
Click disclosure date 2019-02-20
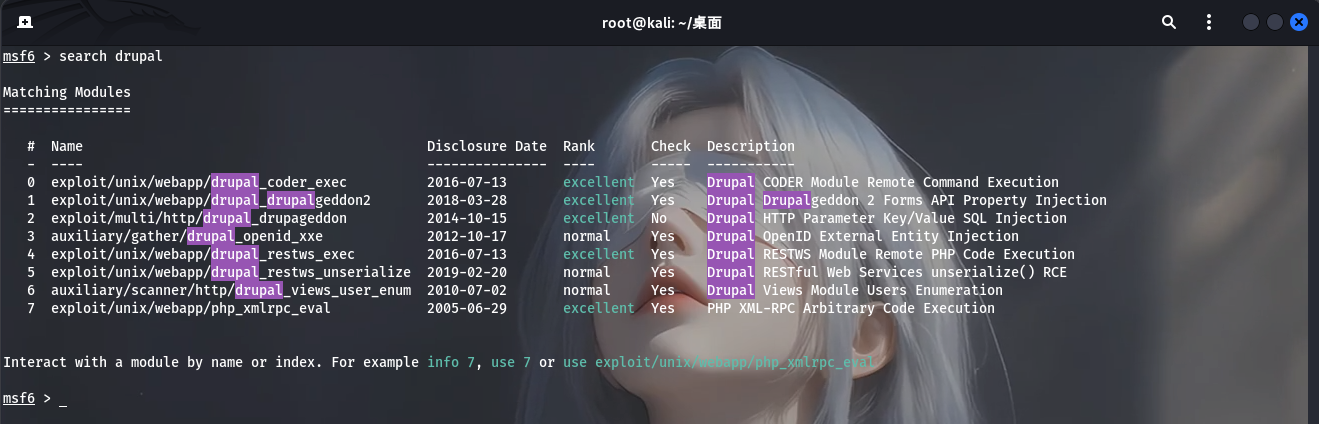[x=467, y=272]
